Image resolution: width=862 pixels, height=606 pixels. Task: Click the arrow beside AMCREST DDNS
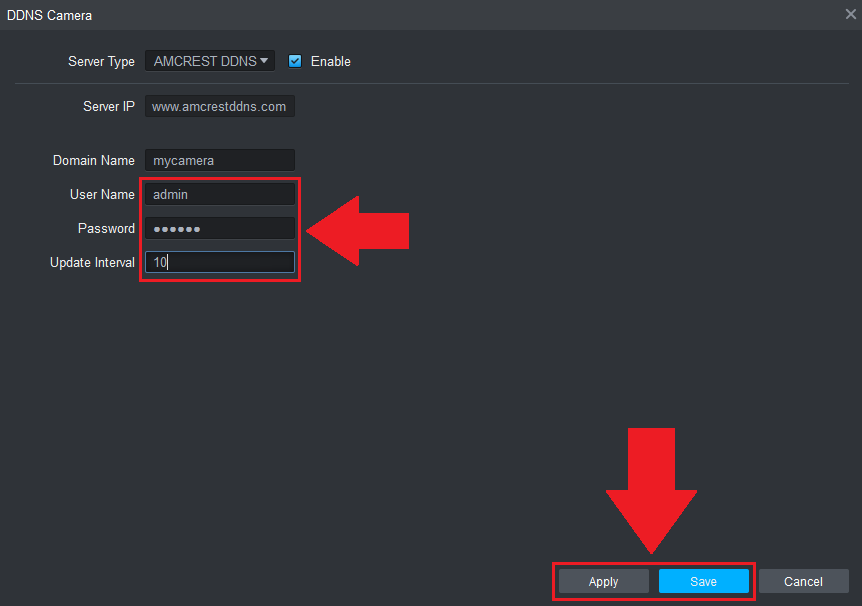pyautogui.click(x=264, y=61)
